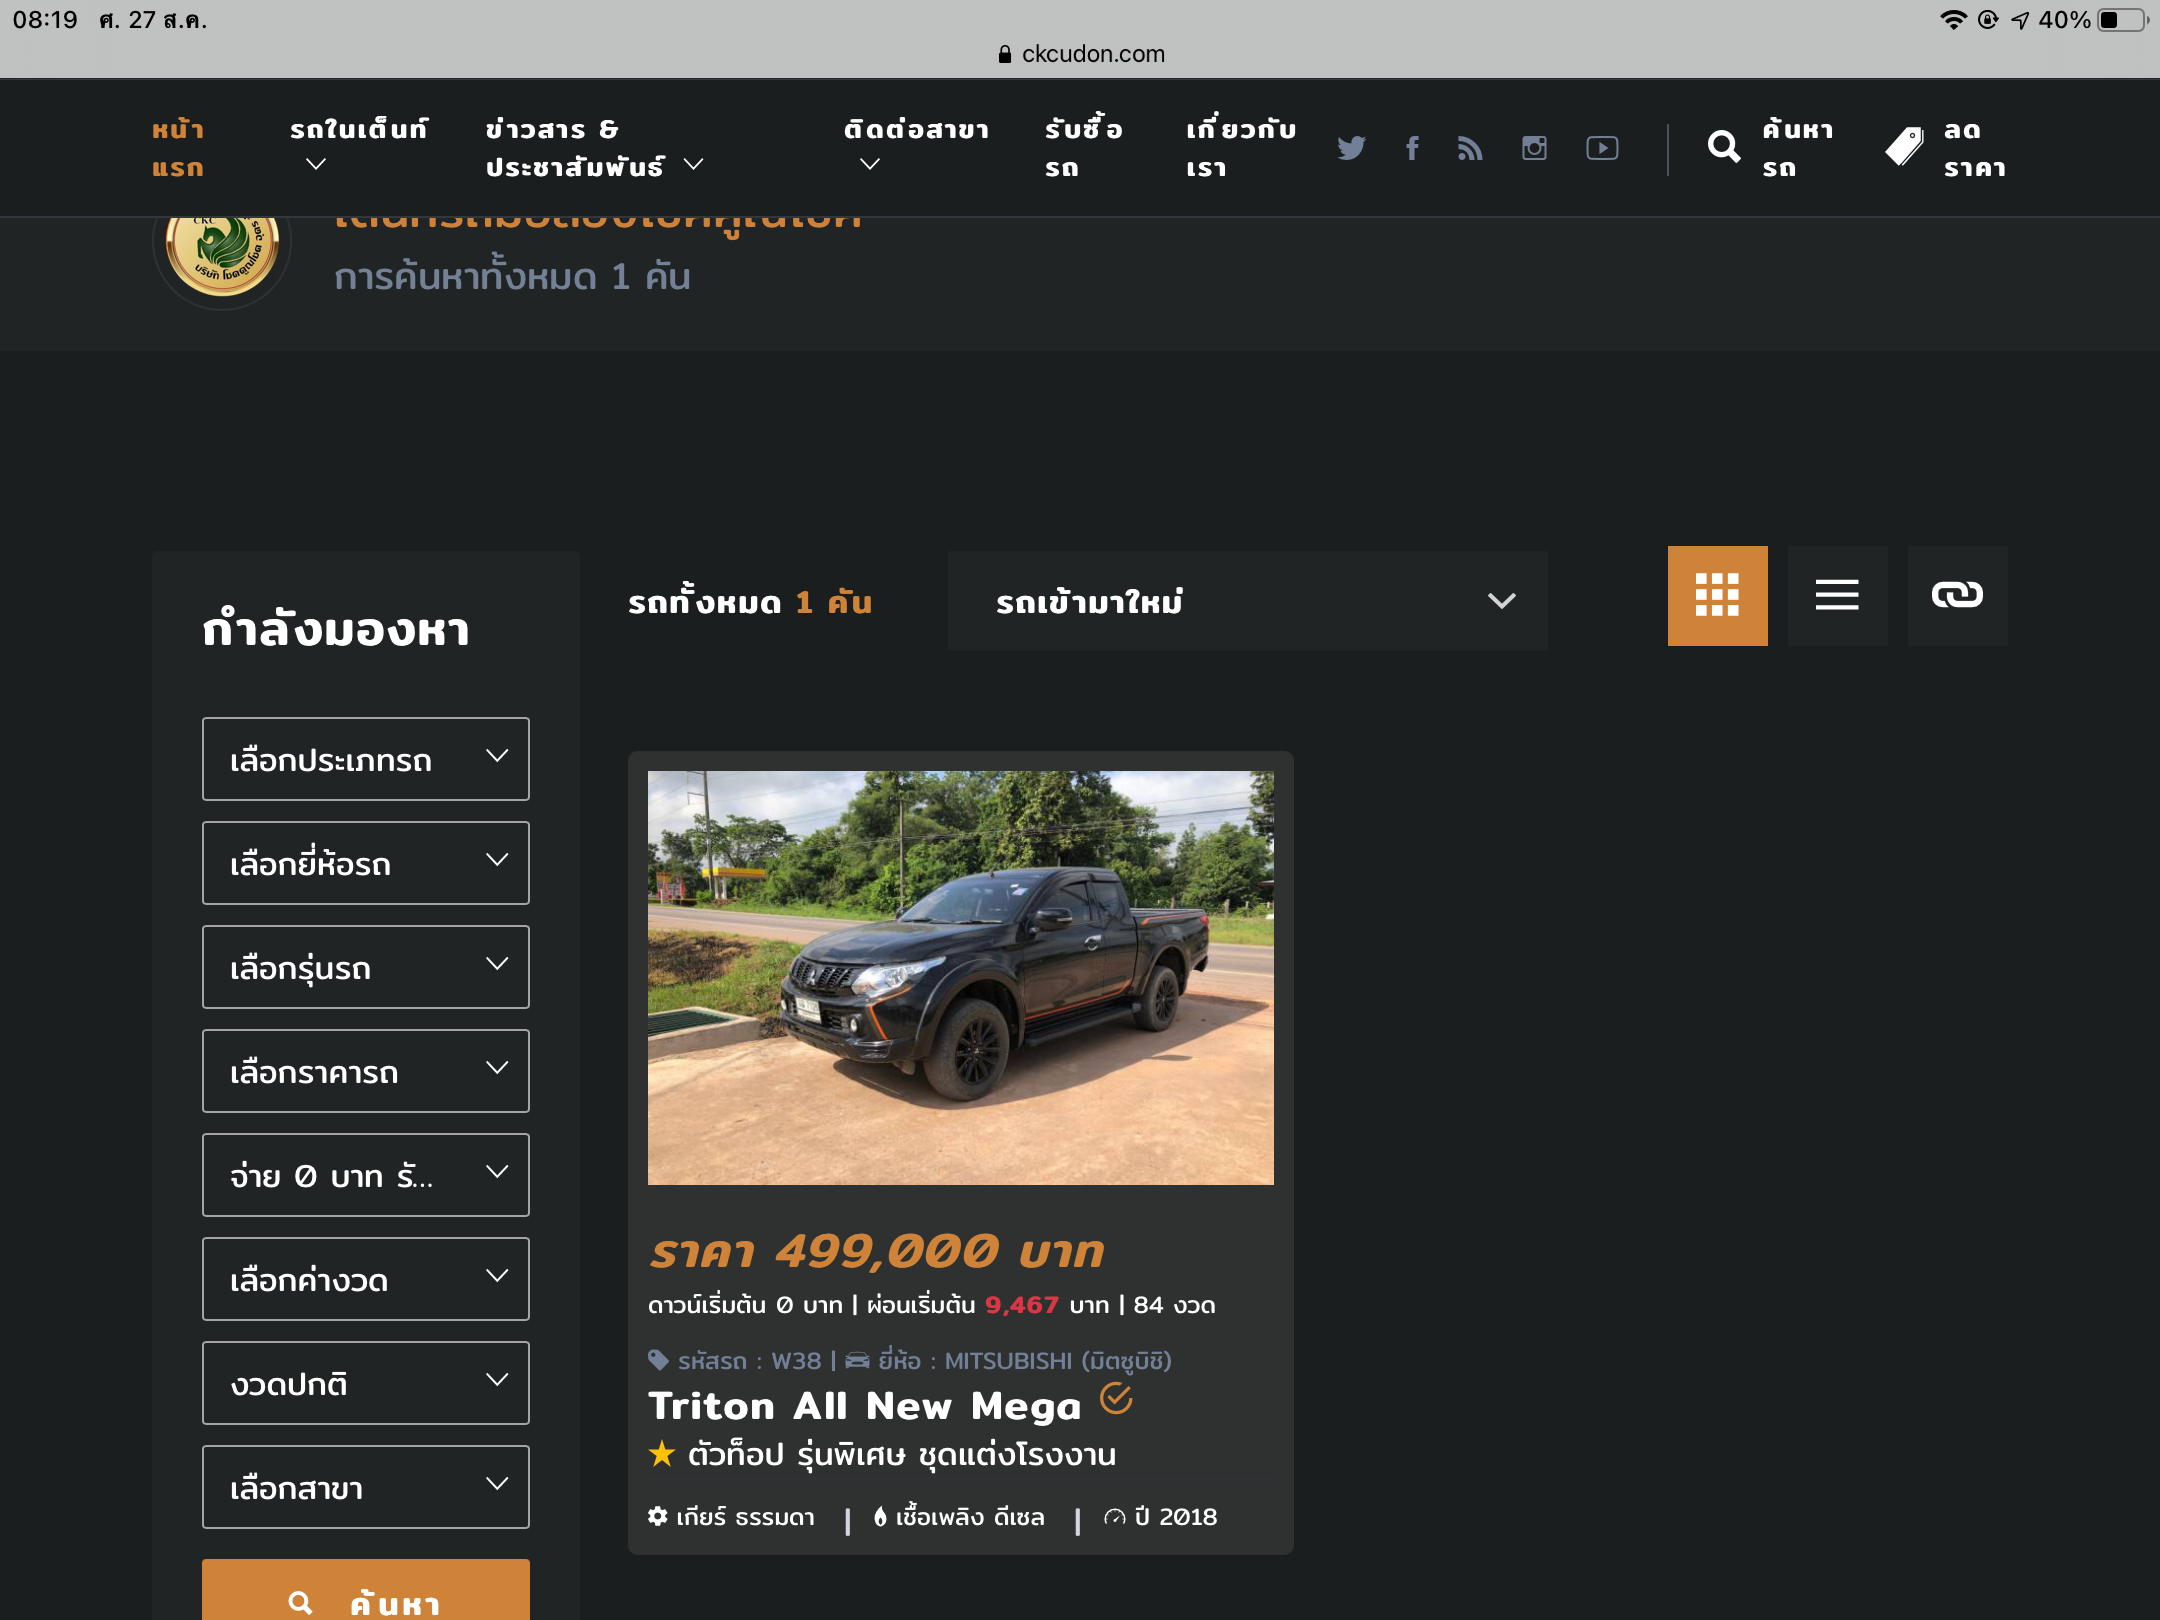Open the newest cars sort dropdown
Screen dimensions: 2160x1620
pyautogui.click(x=1247, y=601)
